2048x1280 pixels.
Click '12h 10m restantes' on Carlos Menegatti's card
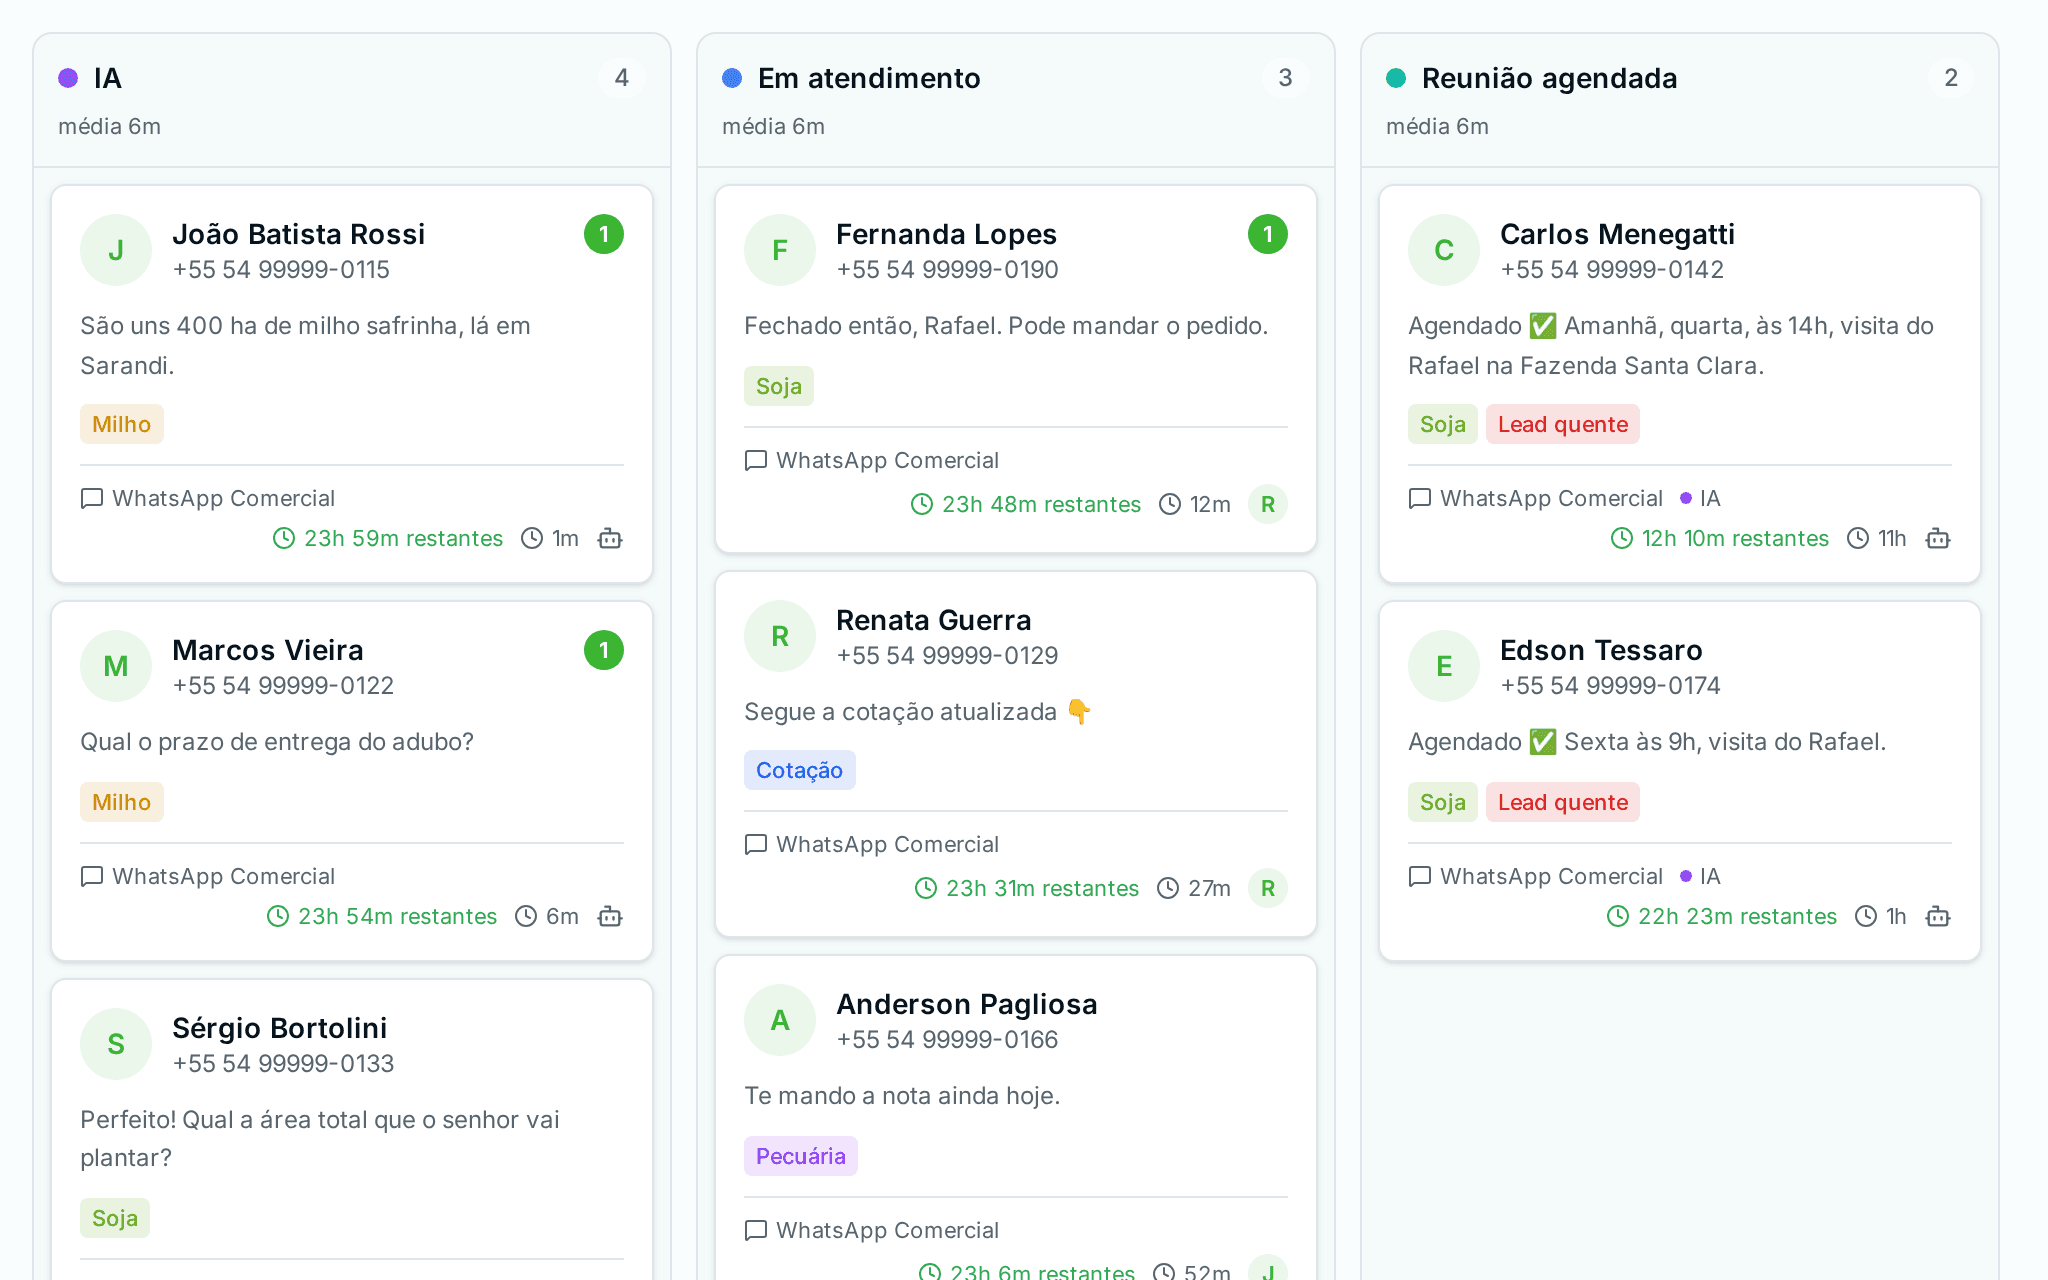click(1735, 538)
